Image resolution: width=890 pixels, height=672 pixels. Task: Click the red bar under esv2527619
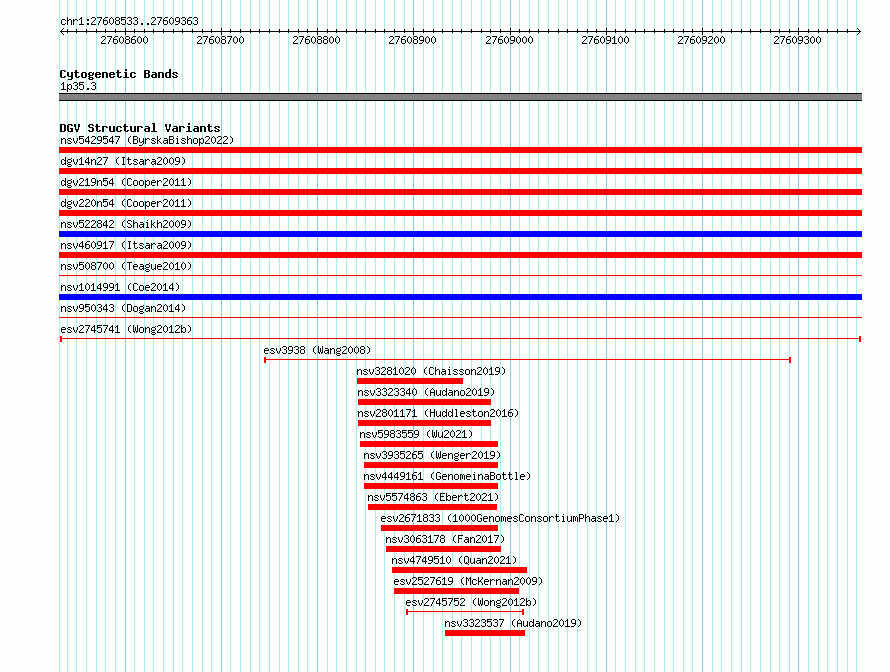(456, 591)
